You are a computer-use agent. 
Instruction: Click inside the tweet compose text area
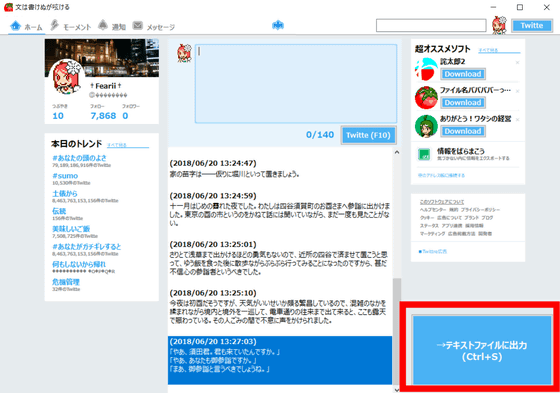point(296,84)
